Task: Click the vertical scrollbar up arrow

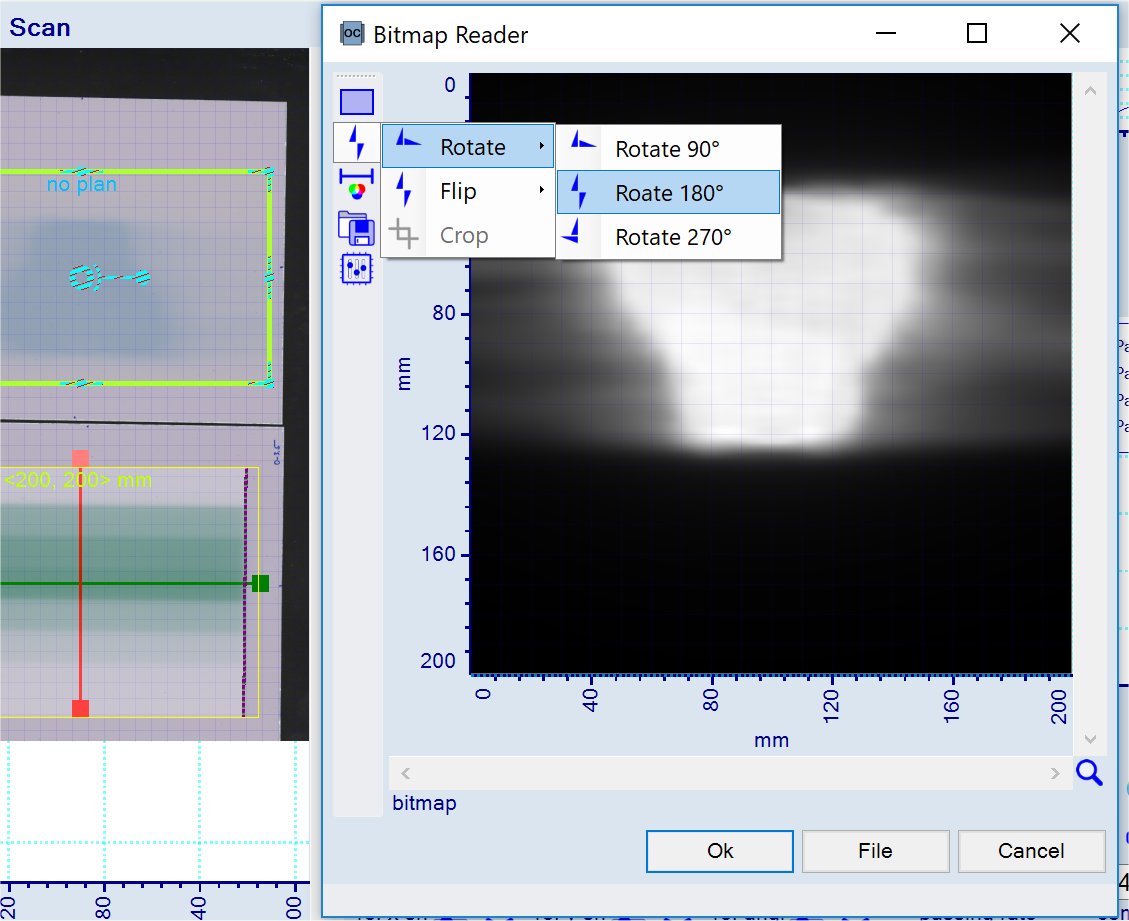Action: click(x=1090, y=91)
